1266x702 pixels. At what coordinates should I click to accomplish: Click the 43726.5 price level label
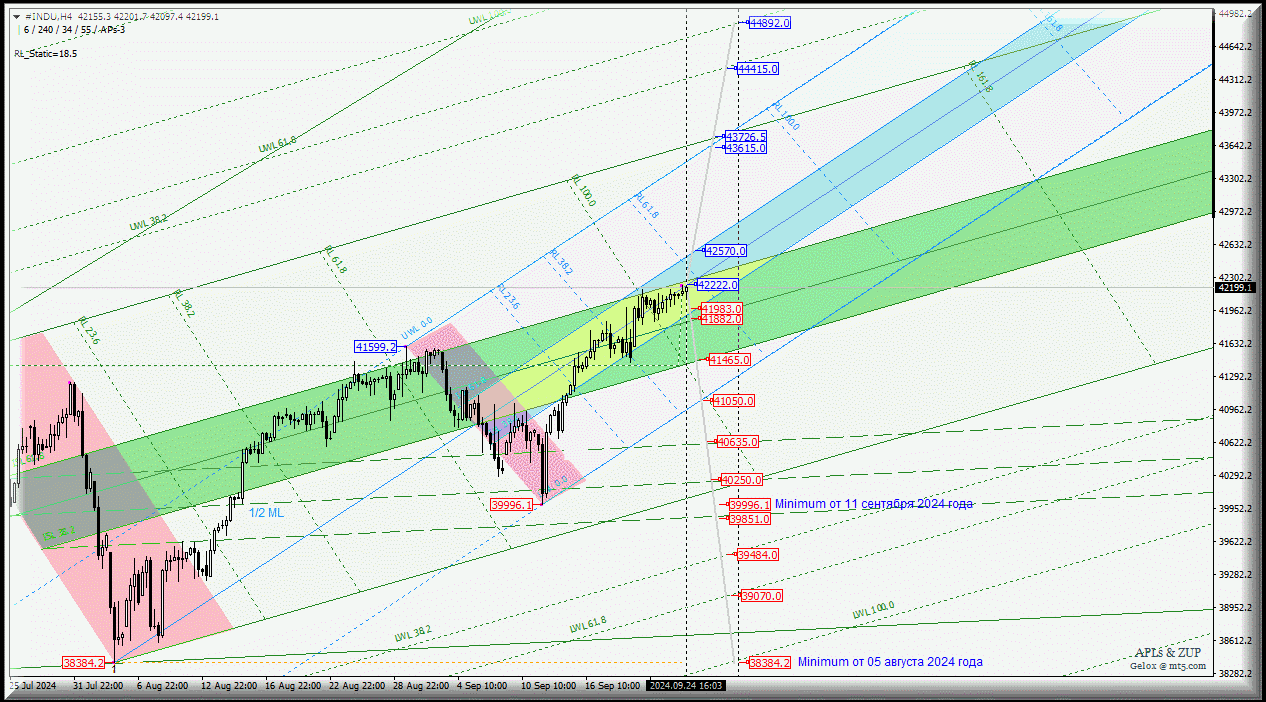(x=745, y=137)
